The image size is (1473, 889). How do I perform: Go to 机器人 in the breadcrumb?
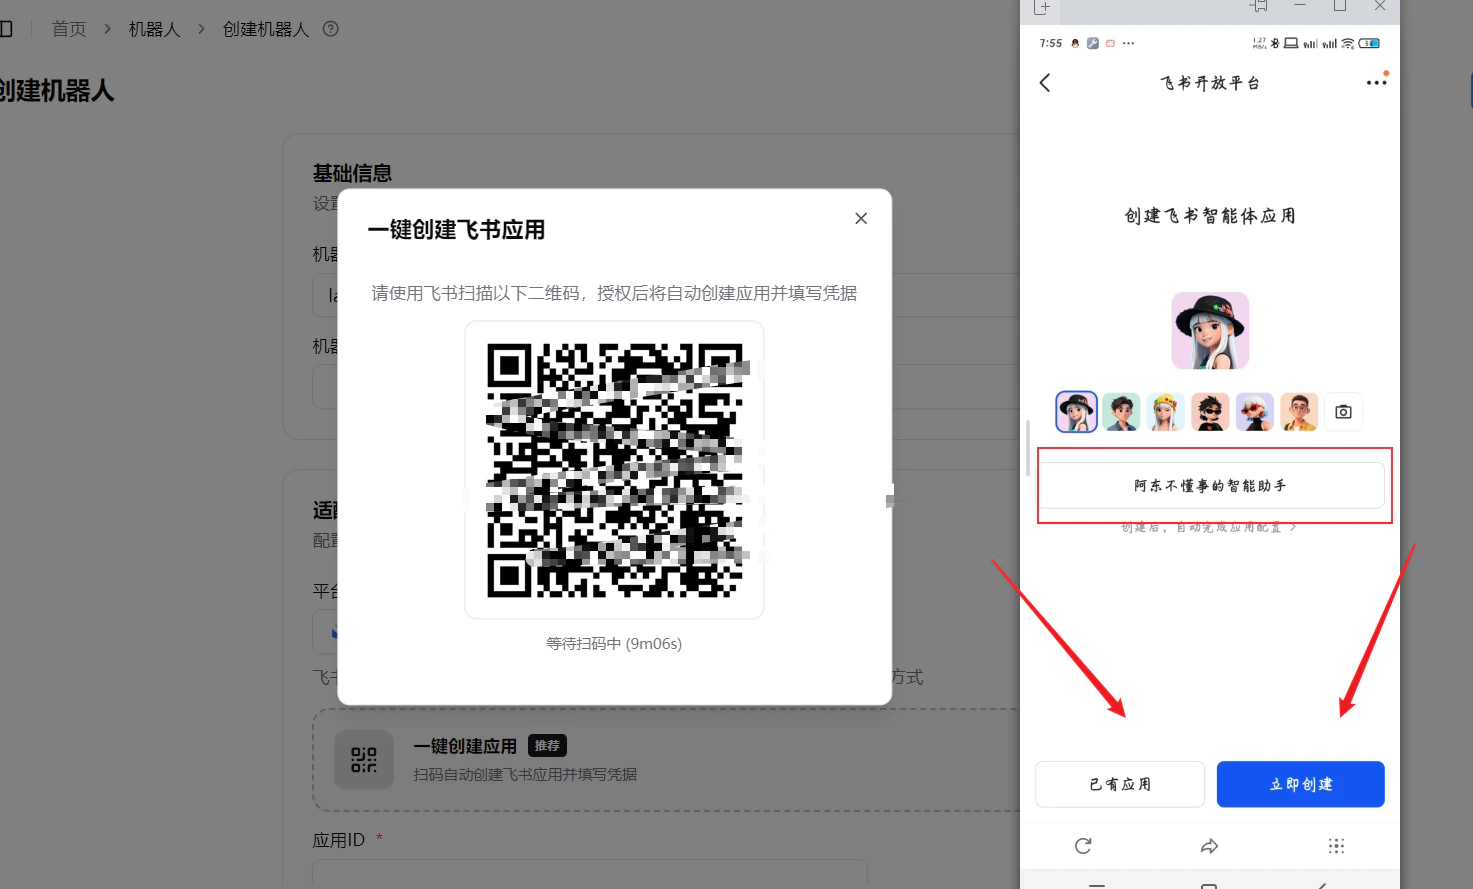click(155, 29)
